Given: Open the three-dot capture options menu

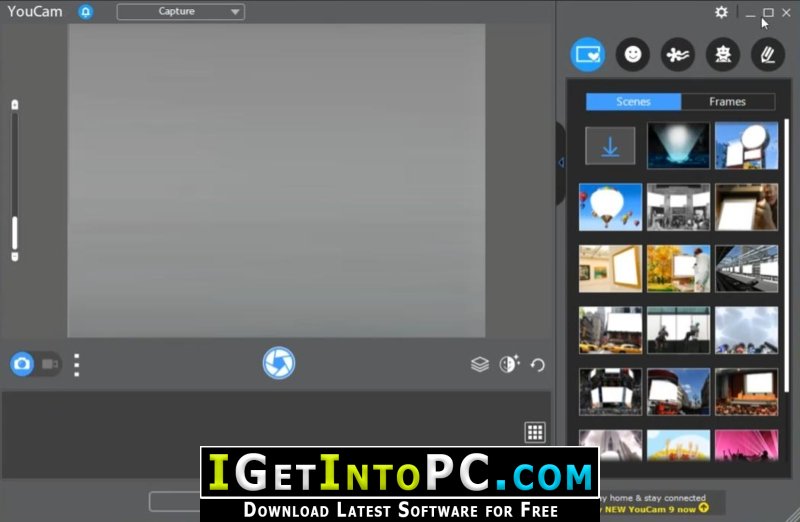Looking at the screenshot, I should 77,365.
